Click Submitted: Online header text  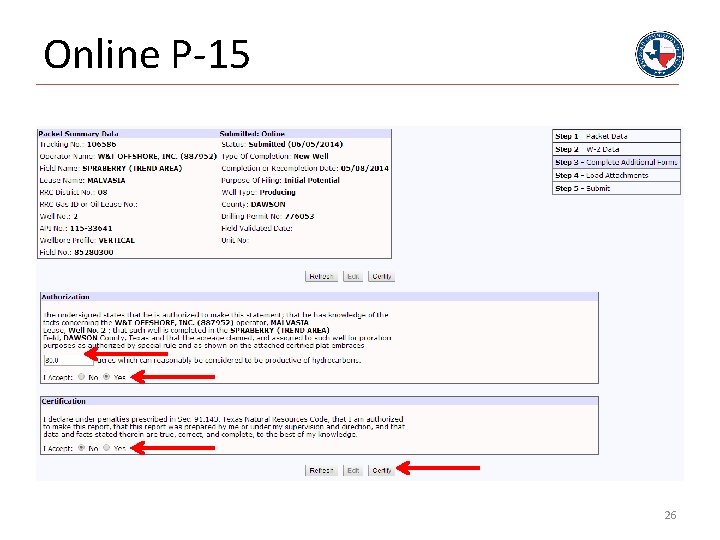(x=252, y=134)
